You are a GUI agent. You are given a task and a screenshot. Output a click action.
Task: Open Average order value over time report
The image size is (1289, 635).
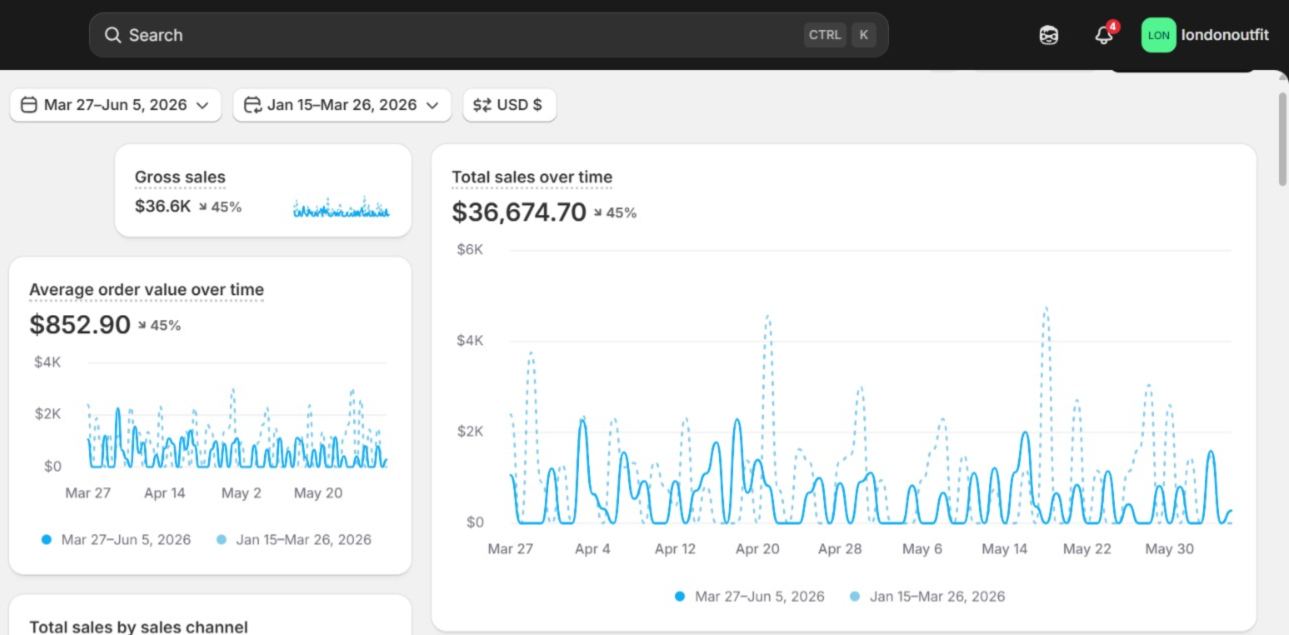146,290
